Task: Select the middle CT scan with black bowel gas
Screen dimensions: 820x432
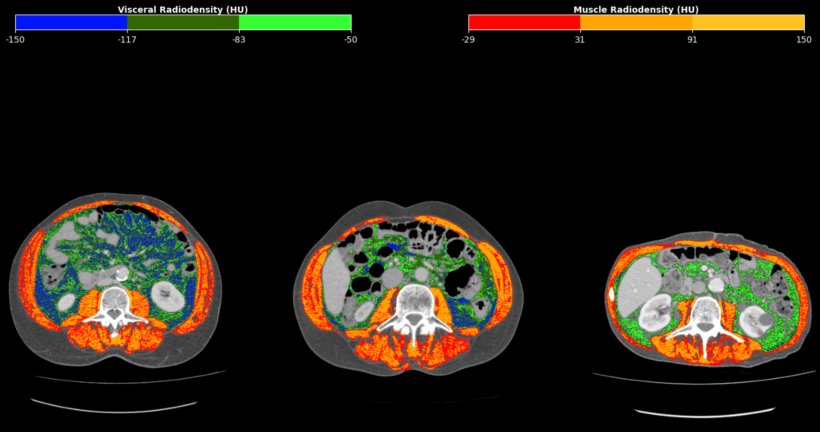Action: click(408, 288)
